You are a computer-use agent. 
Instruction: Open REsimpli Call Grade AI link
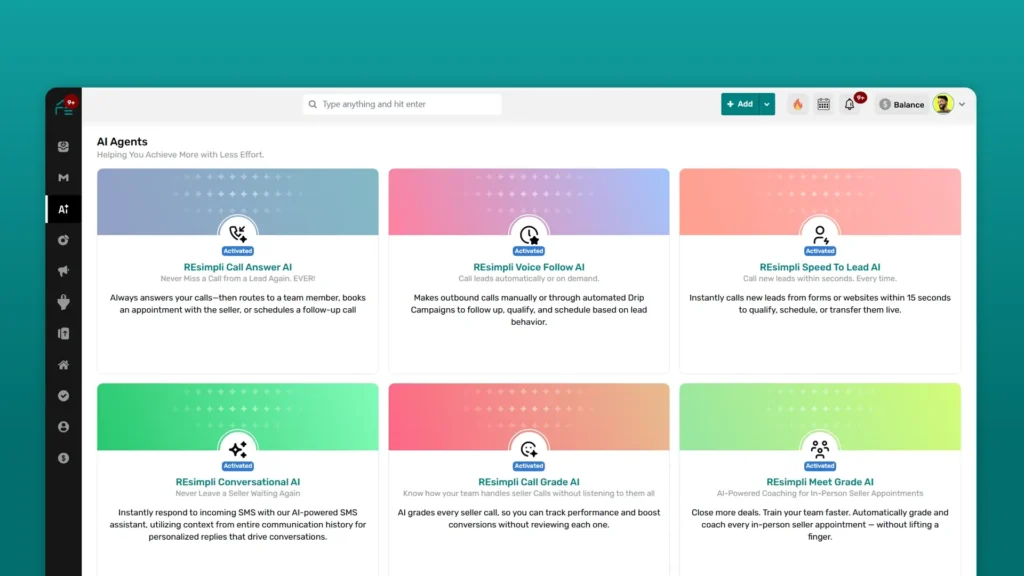[529, 482]
